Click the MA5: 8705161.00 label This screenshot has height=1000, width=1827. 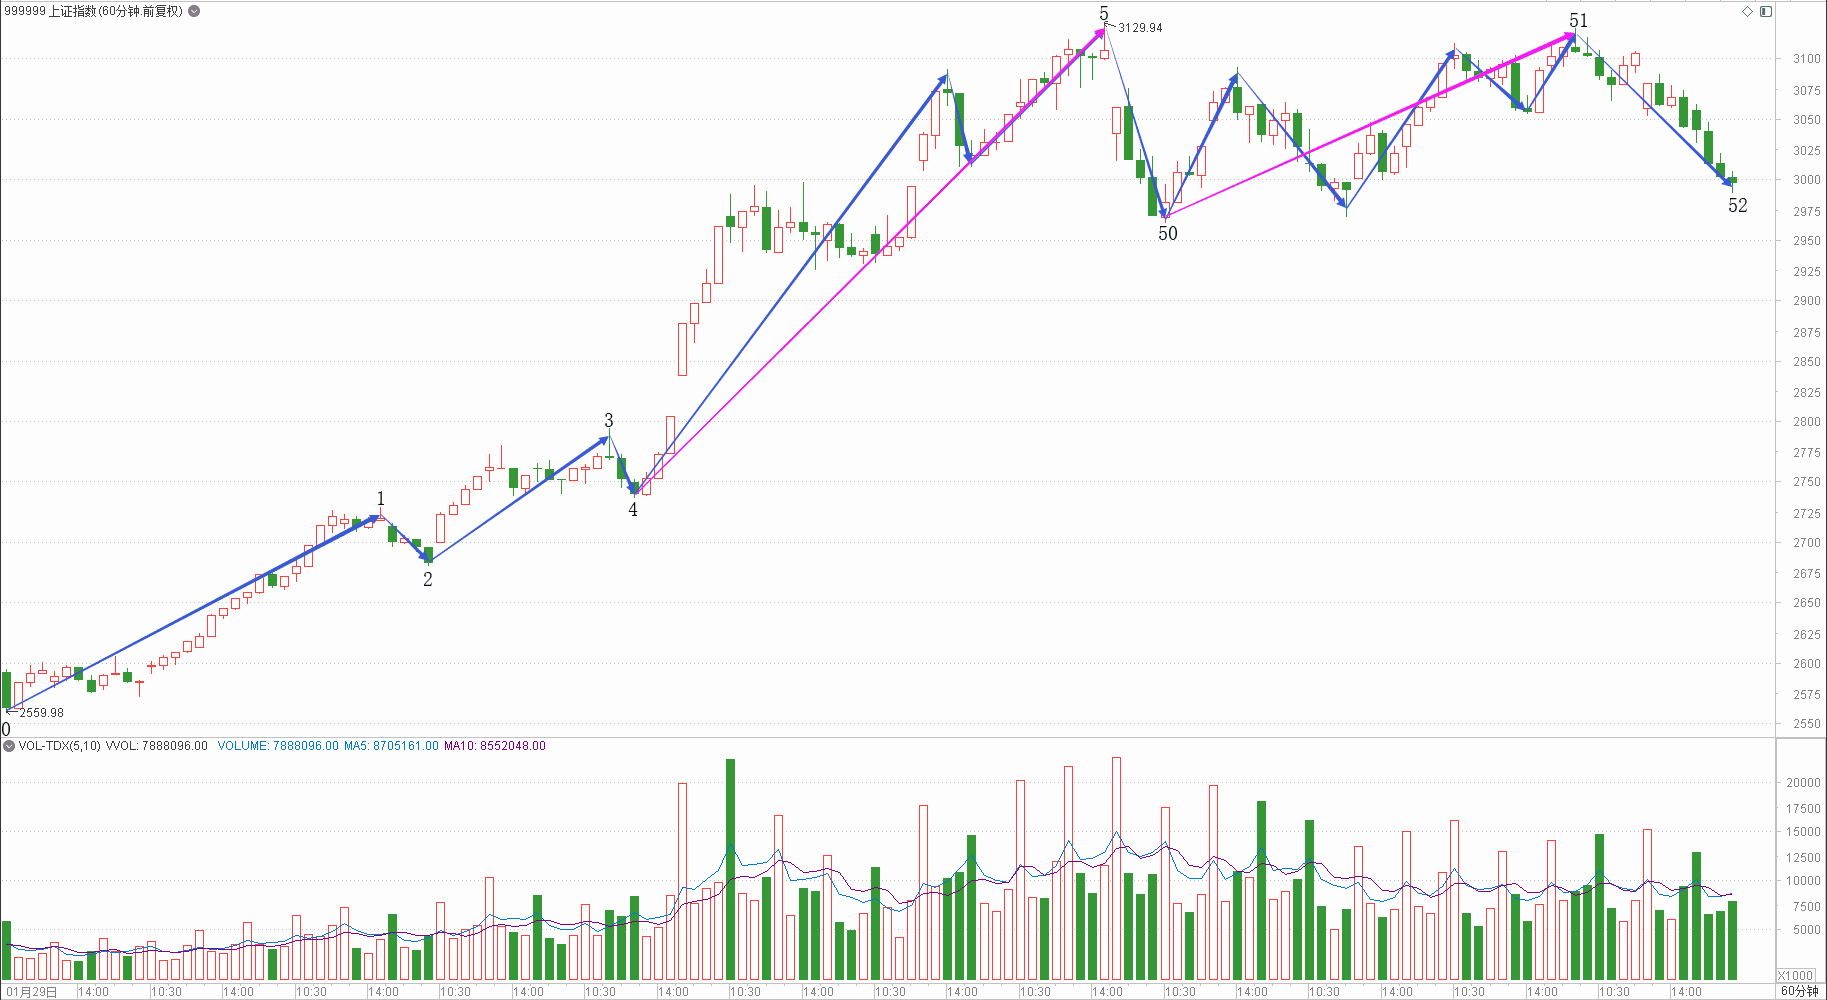coord(391,746)
